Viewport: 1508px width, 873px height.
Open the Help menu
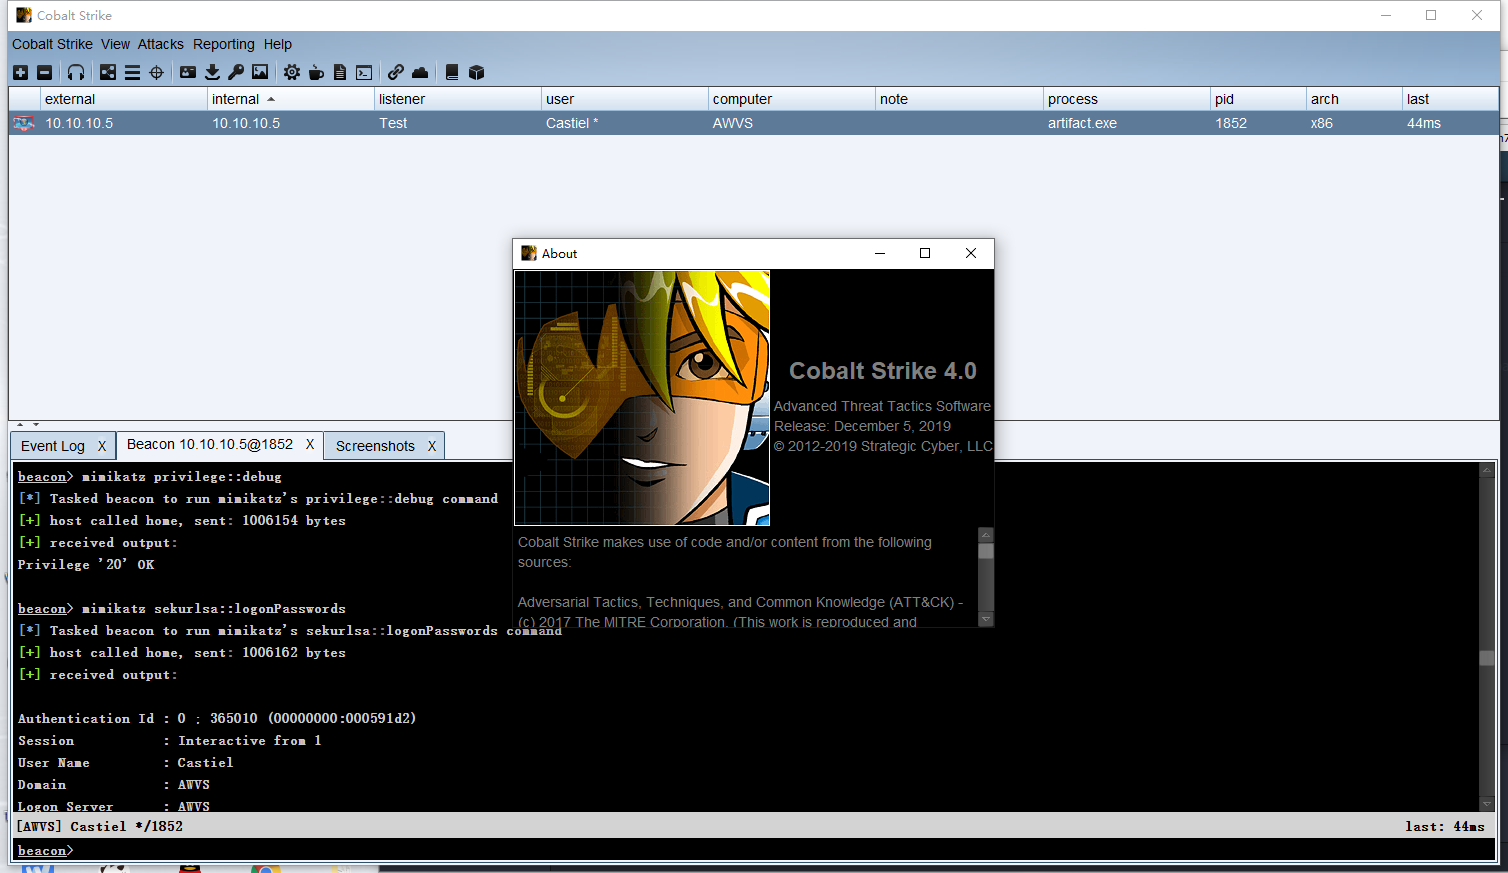(x=278, y=44)
